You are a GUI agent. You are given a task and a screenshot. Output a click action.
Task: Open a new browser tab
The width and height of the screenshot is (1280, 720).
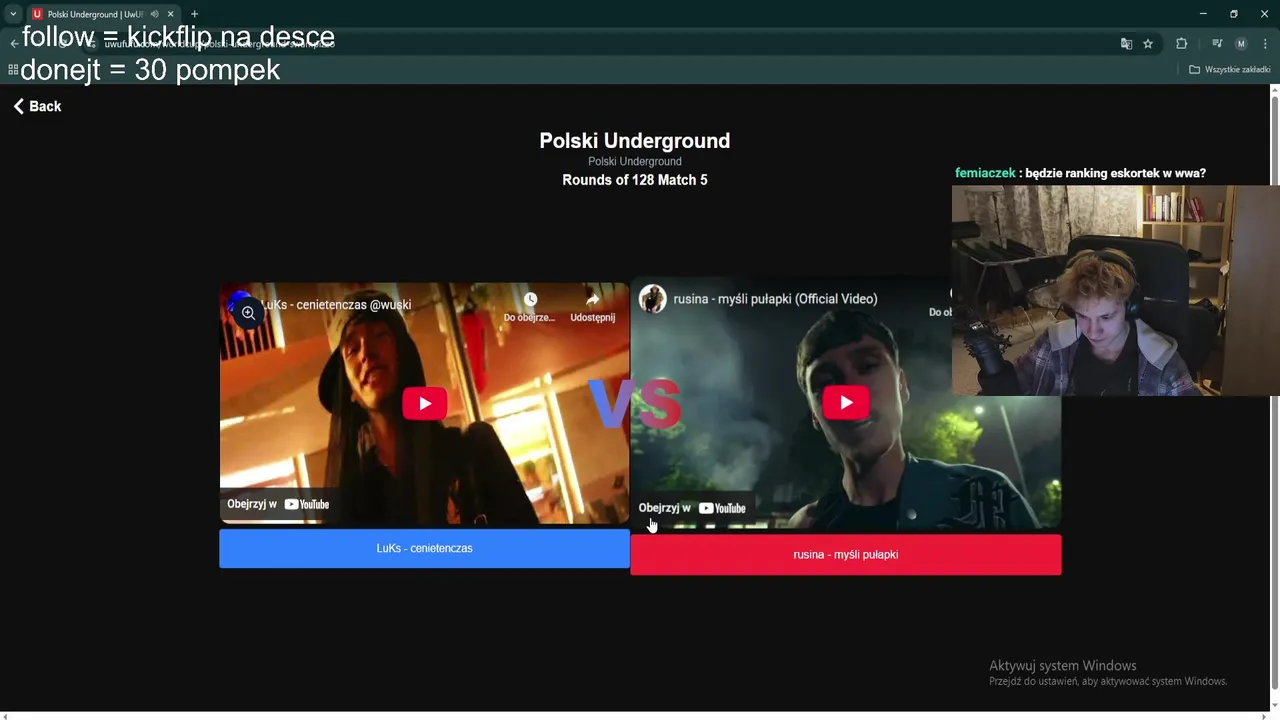click(194, 14)
